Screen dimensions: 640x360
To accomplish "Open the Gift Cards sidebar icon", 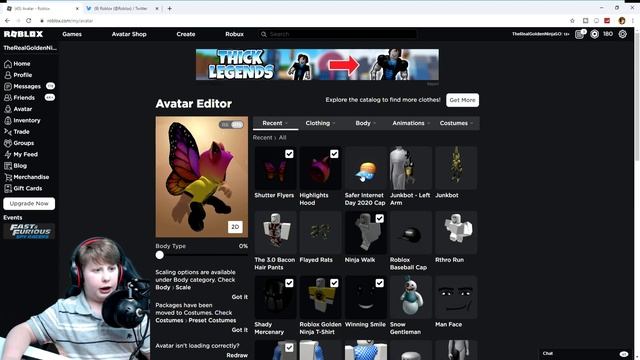I will click(8, 188).
